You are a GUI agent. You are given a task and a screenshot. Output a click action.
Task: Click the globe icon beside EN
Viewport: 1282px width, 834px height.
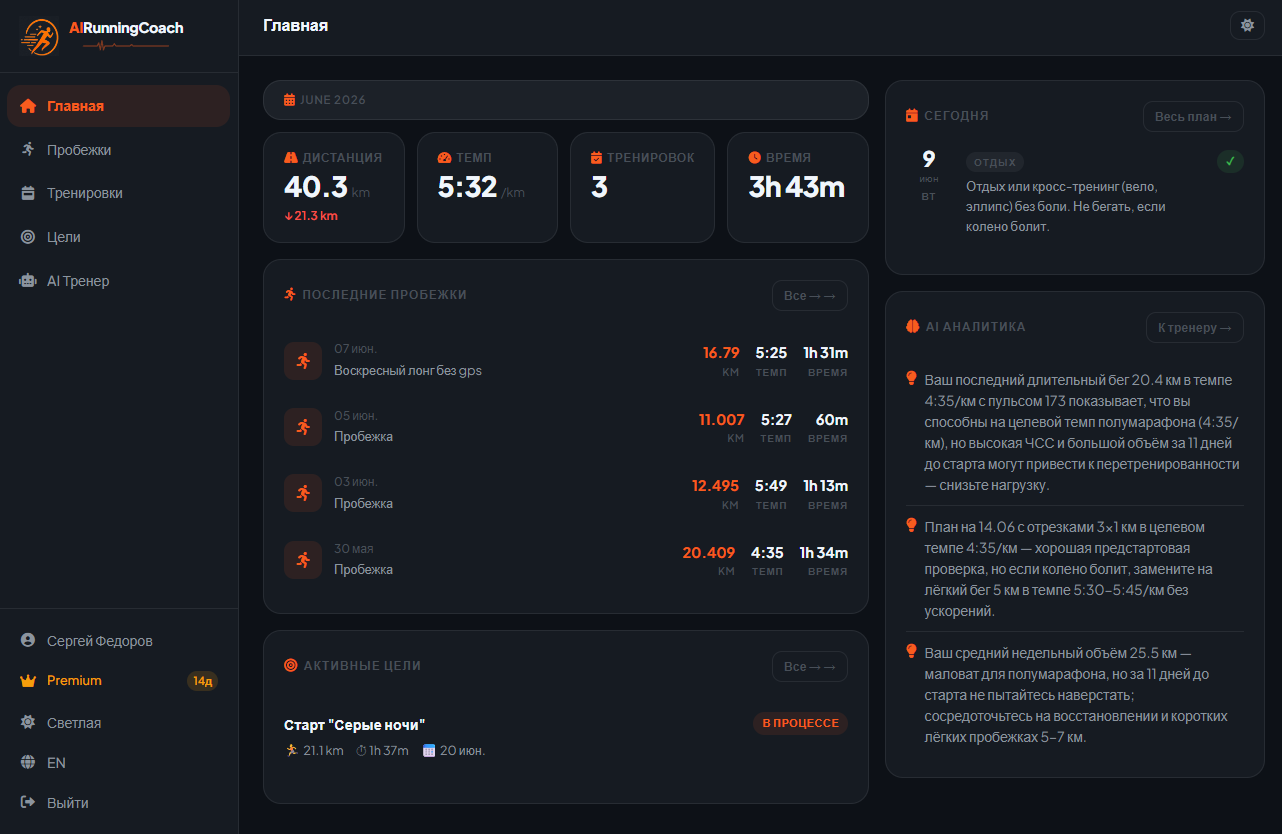pos(28,762)
